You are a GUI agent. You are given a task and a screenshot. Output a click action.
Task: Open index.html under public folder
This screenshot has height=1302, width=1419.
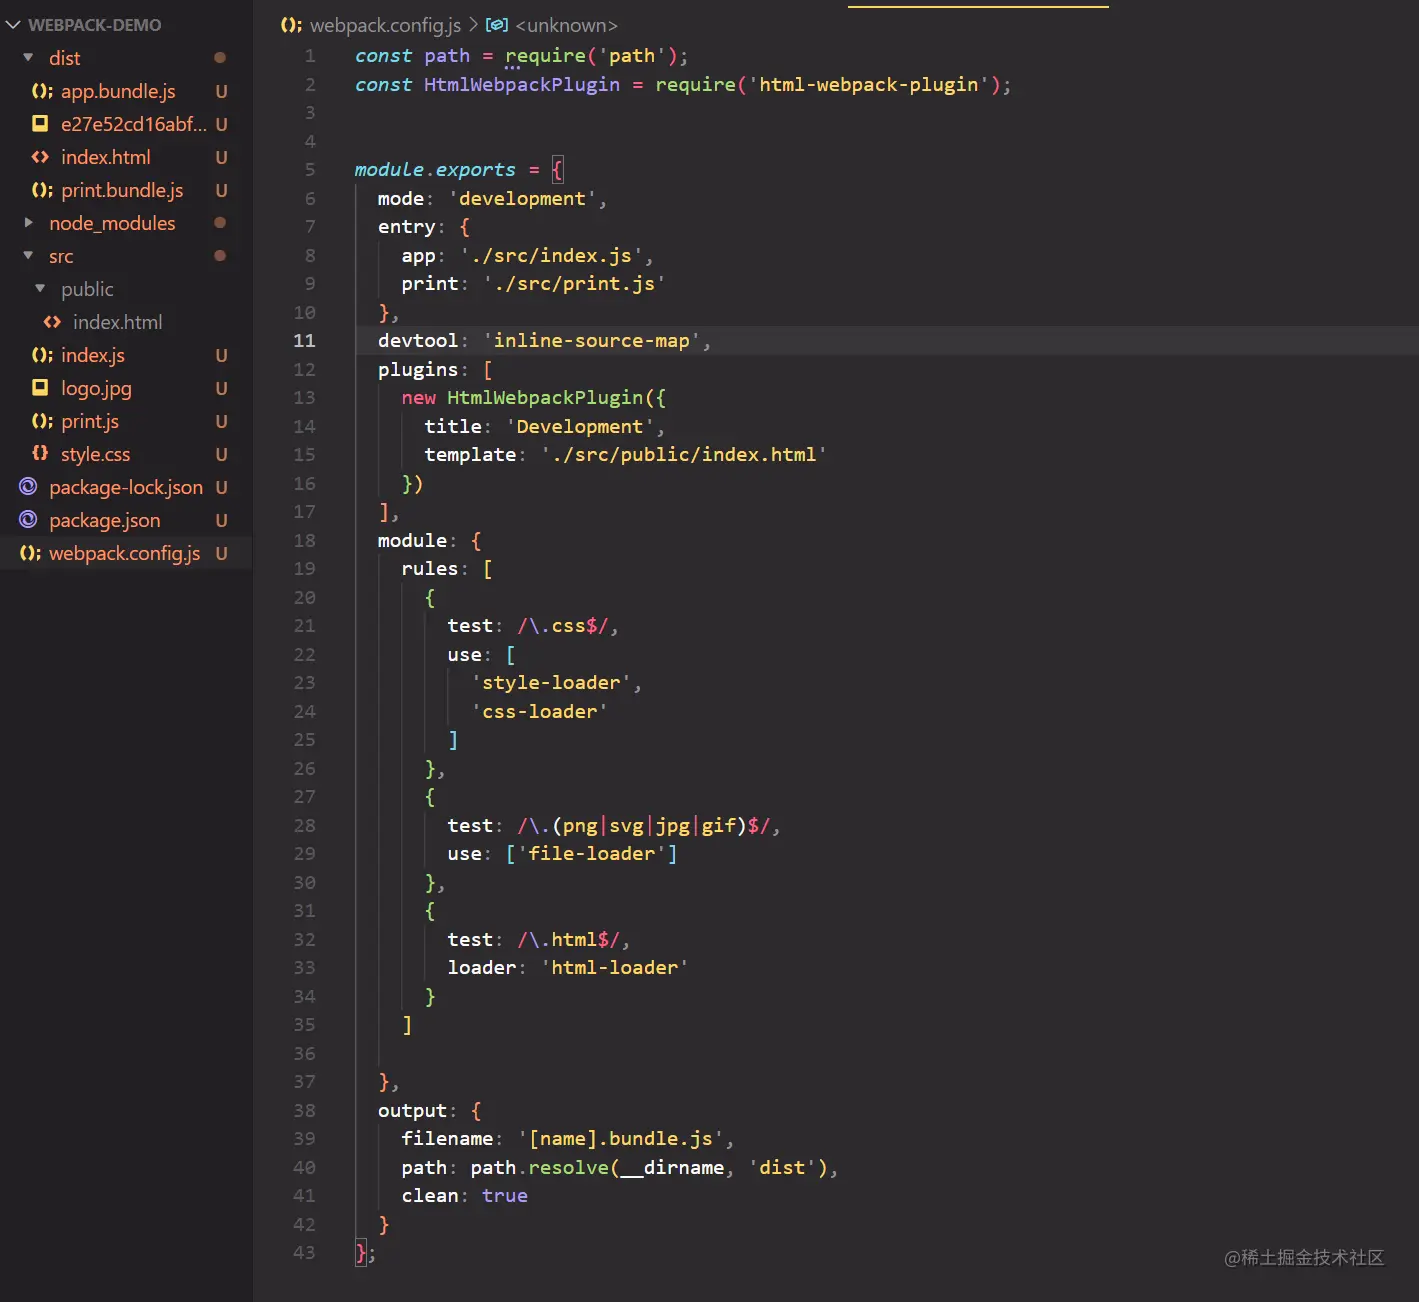117,322
